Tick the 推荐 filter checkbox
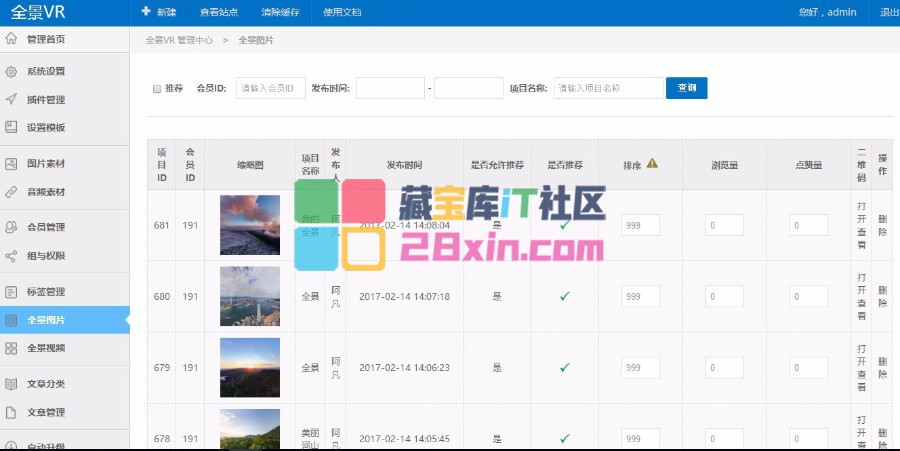 pyautogui.click(x=157, y=88)
